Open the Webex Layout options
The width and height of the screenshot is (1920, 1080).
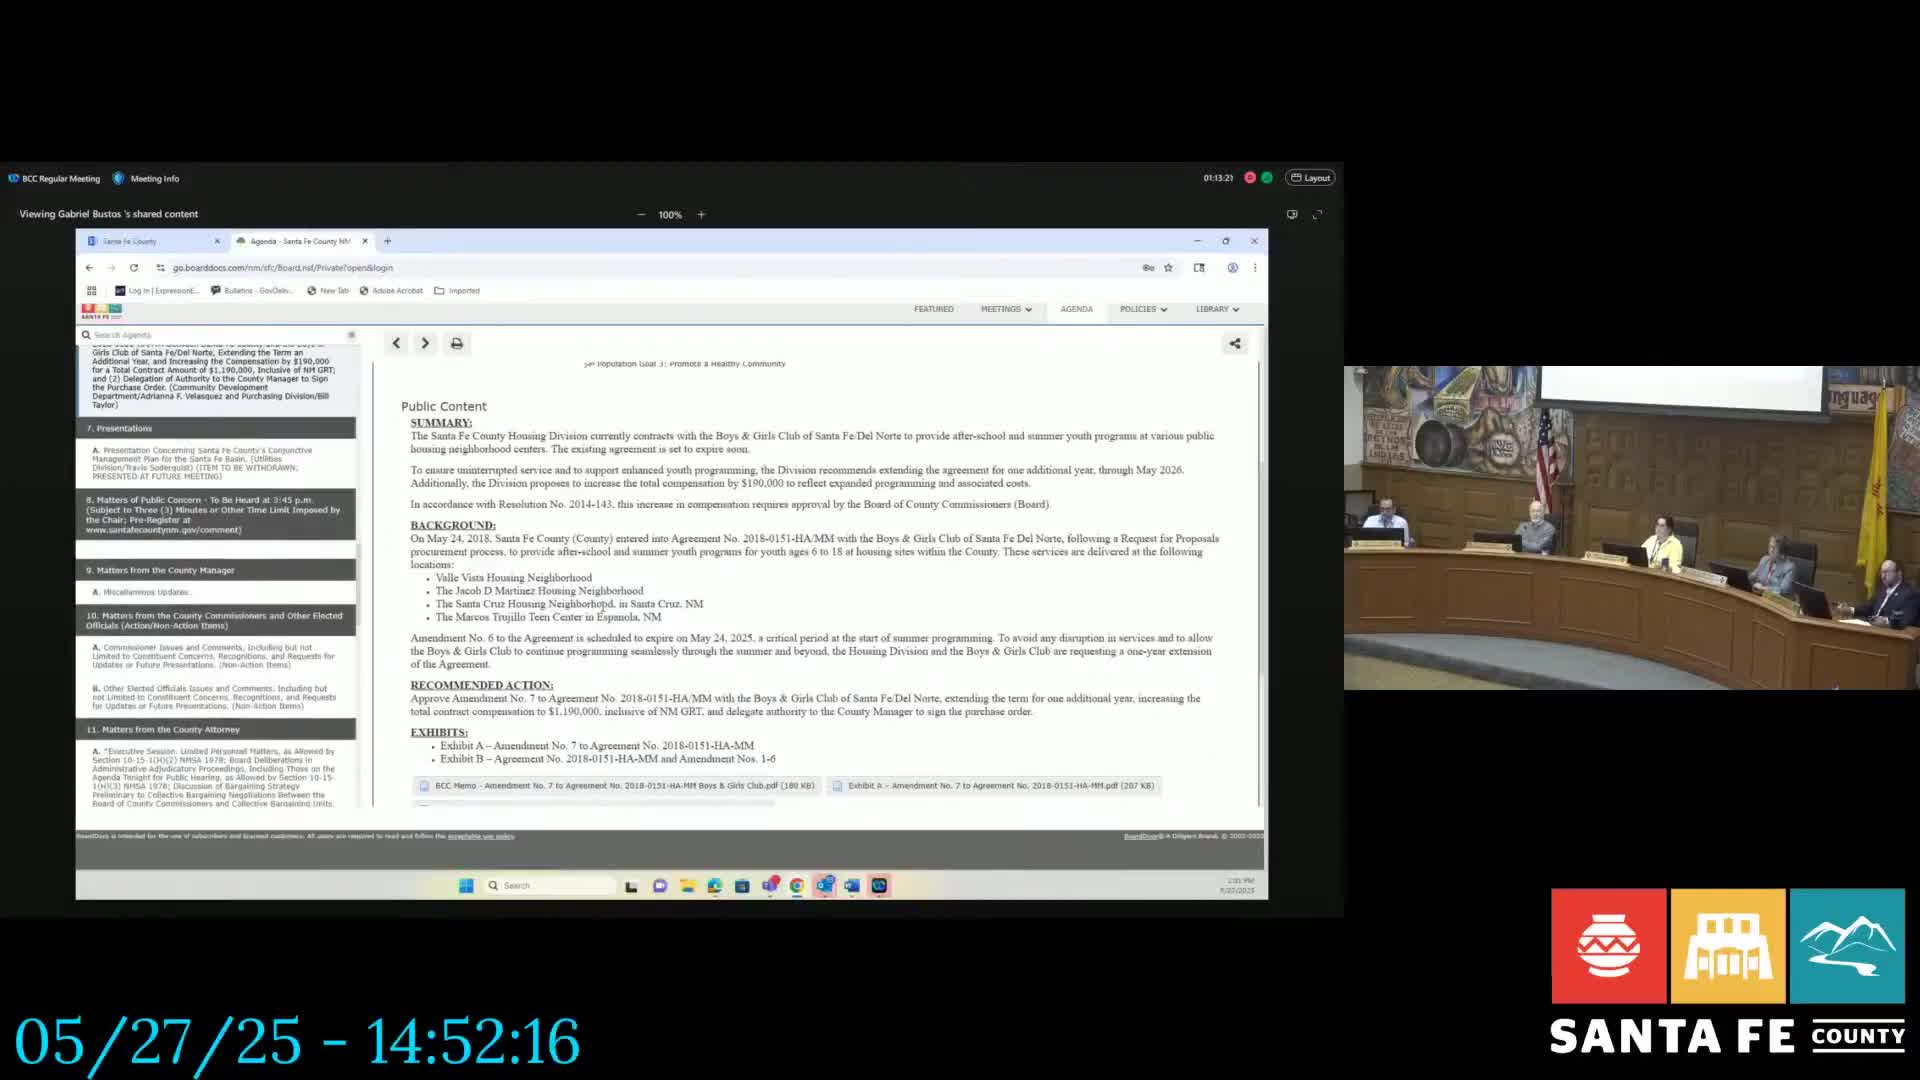click(1310, 178)
